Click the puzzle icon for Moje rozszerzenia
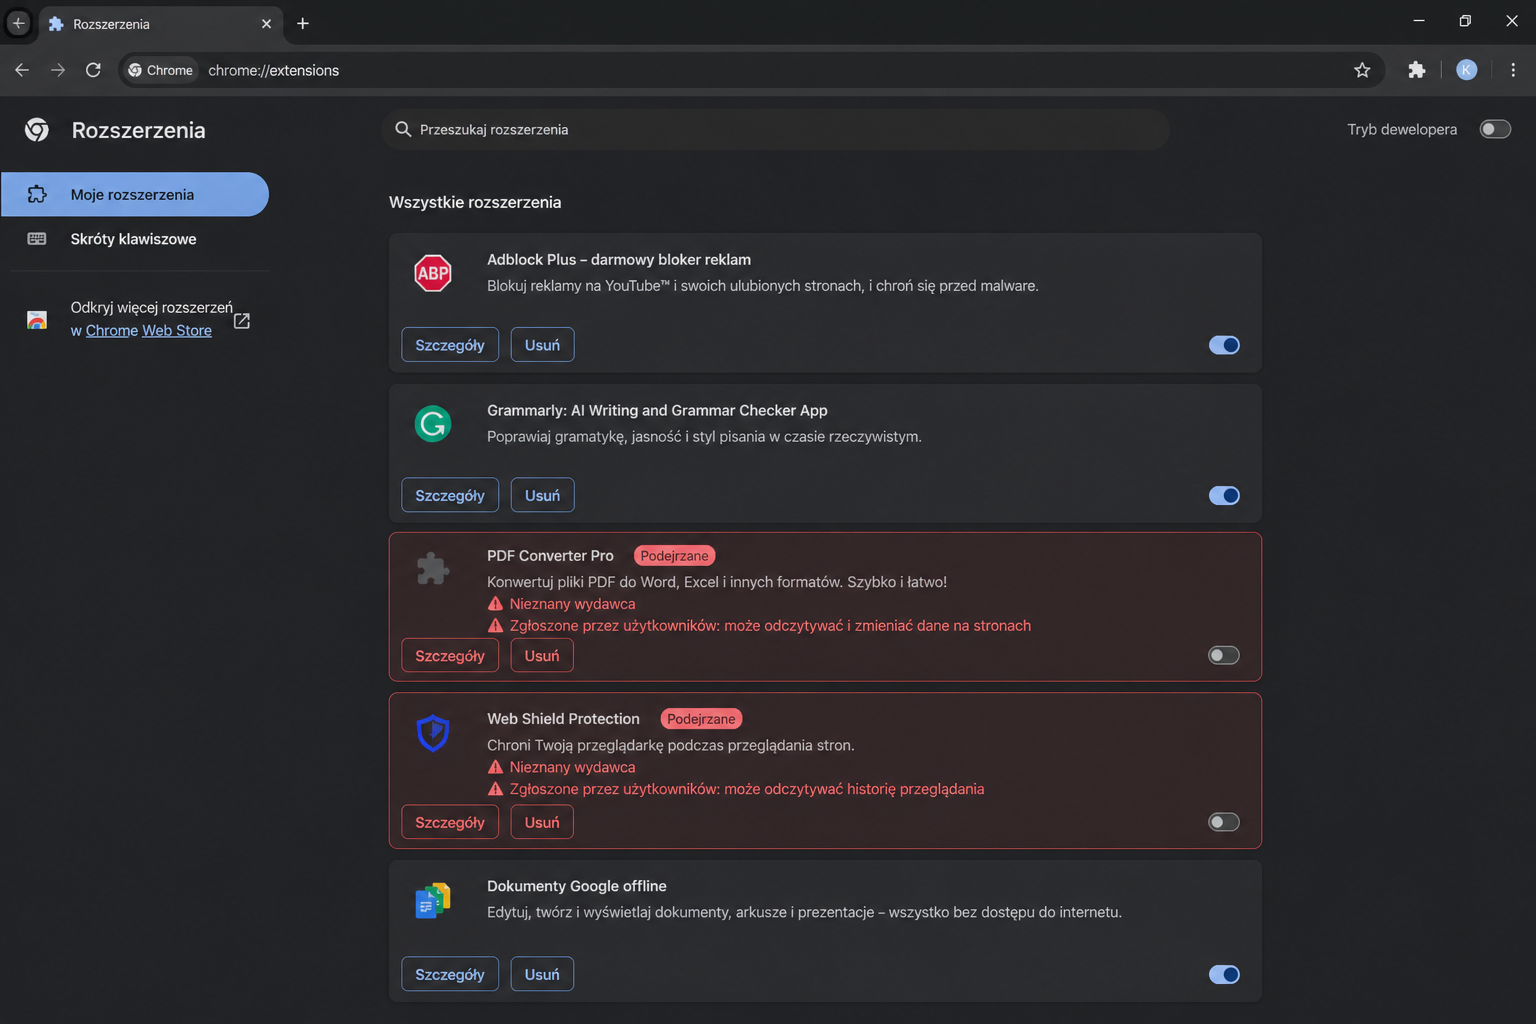Screen dimensions: 1536x1024 tap(37, 194)
